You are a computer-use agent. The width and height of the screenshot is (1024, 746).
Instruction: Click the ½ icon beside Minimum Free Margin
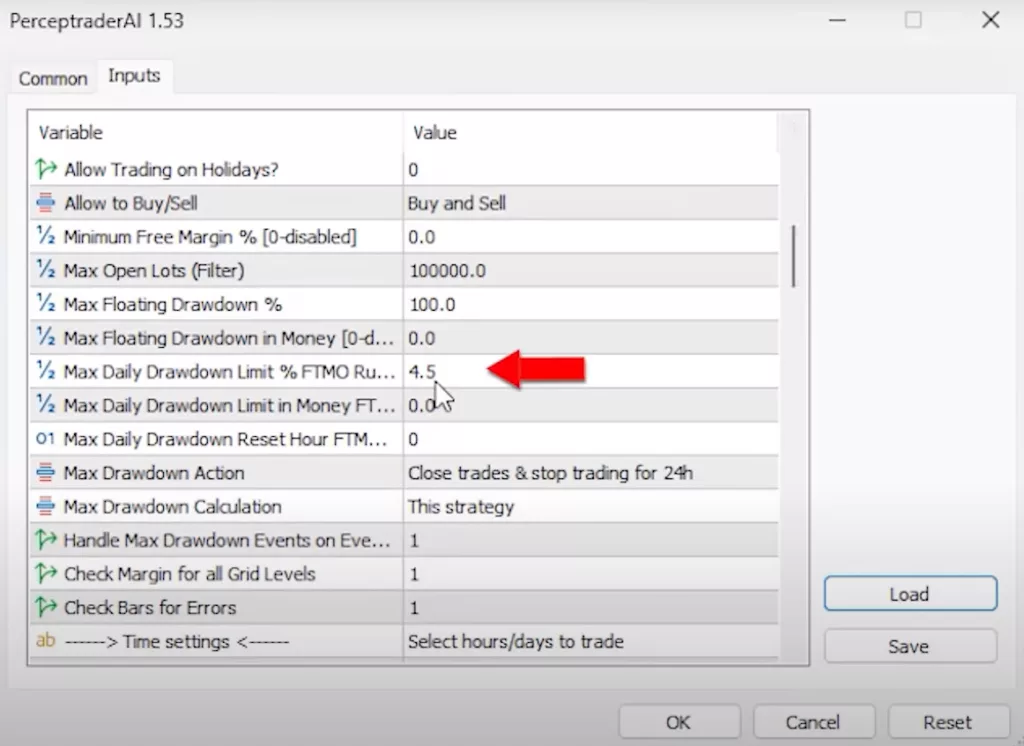pyautogui.click(x=46, y=237)
